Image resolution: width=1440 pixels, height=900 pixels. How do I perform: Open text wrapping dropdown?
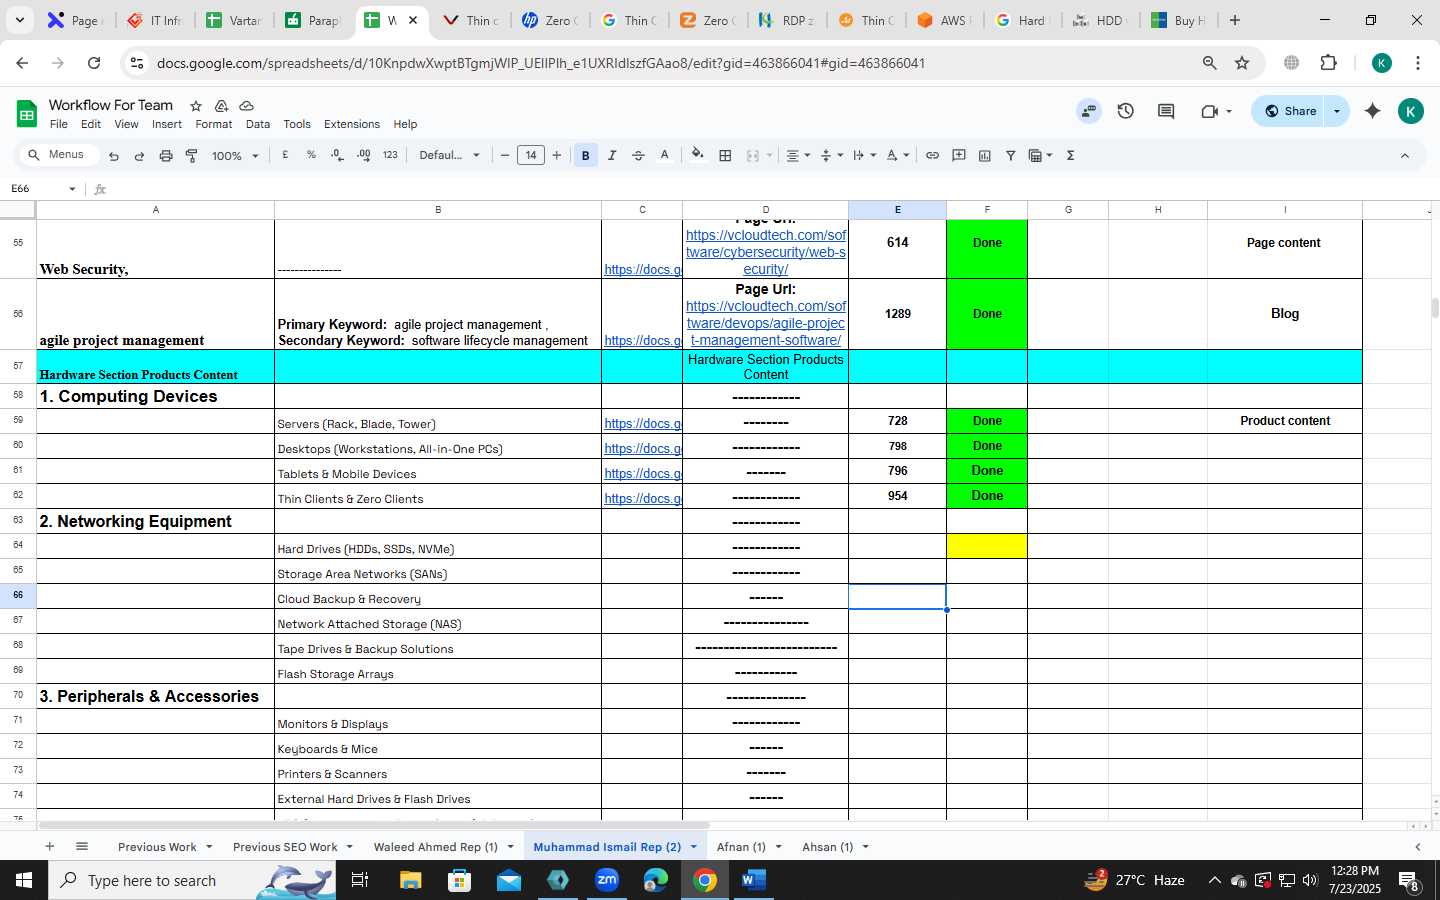(864, 155)
